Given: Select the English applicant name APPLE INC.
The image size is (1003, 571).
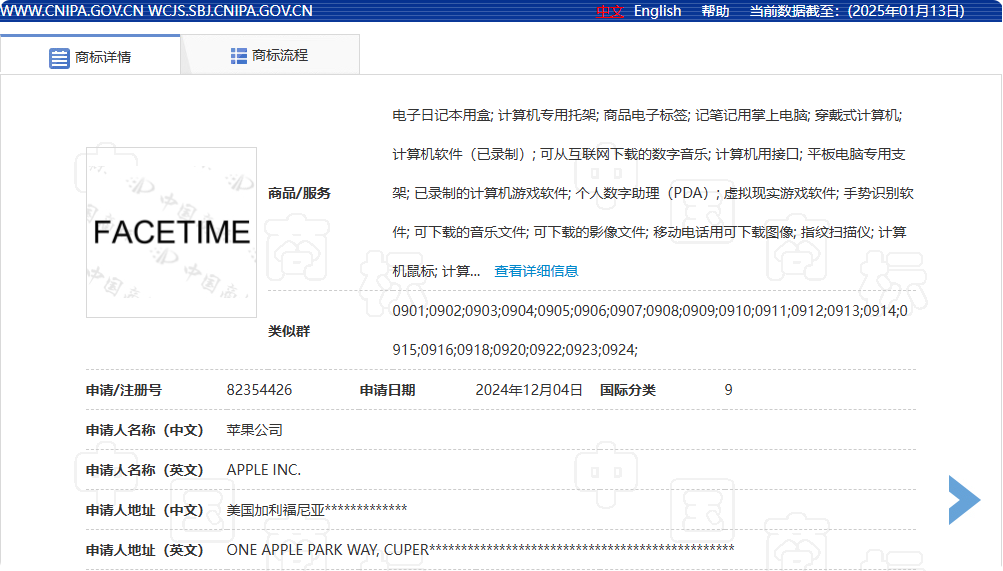Looking at the screenshot, I should tap(264, 470).
